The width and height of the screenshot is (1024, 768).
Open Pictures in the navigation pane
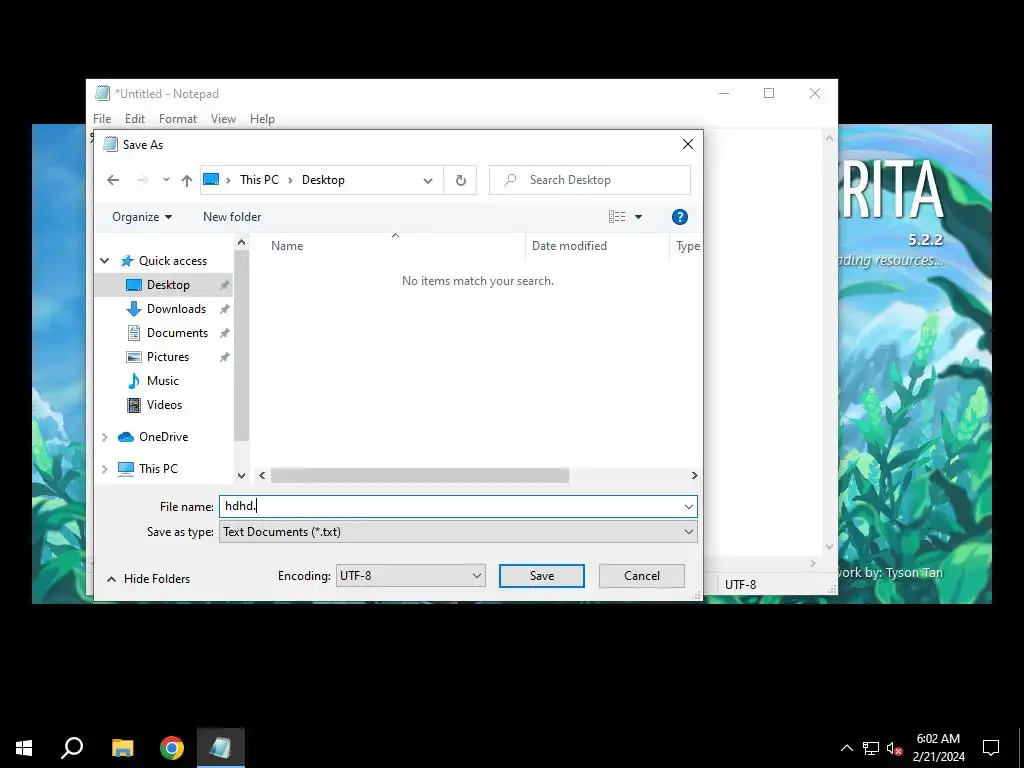point(168,357)
